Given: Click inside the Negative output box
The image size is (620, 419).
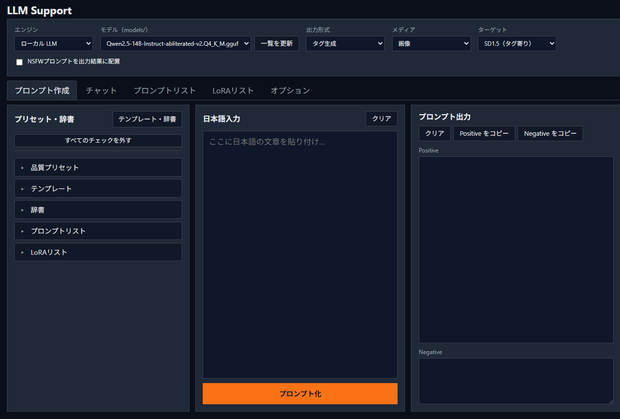Looking at the screenshot, I should (x=516, y=381).
